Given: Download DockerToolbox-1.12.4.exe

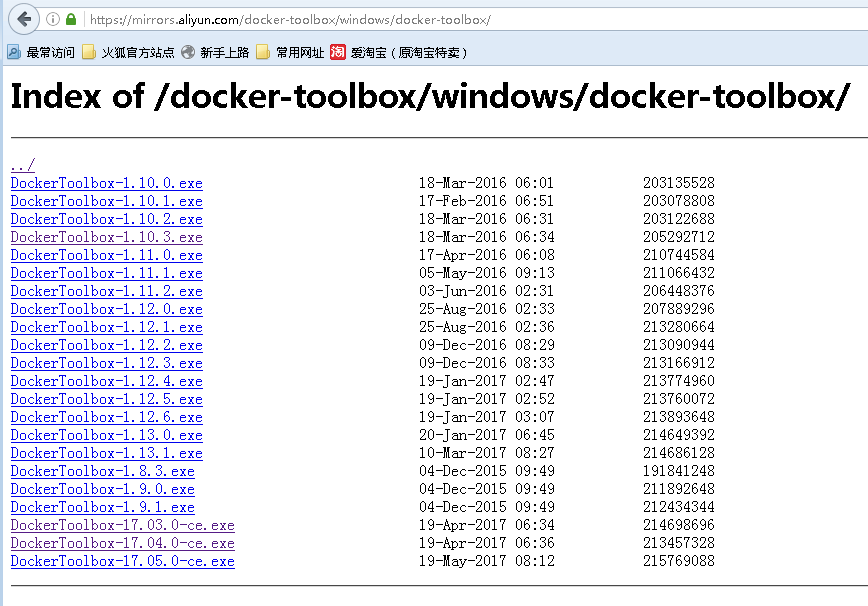Looking at the screenshot, I should (107, 381).
